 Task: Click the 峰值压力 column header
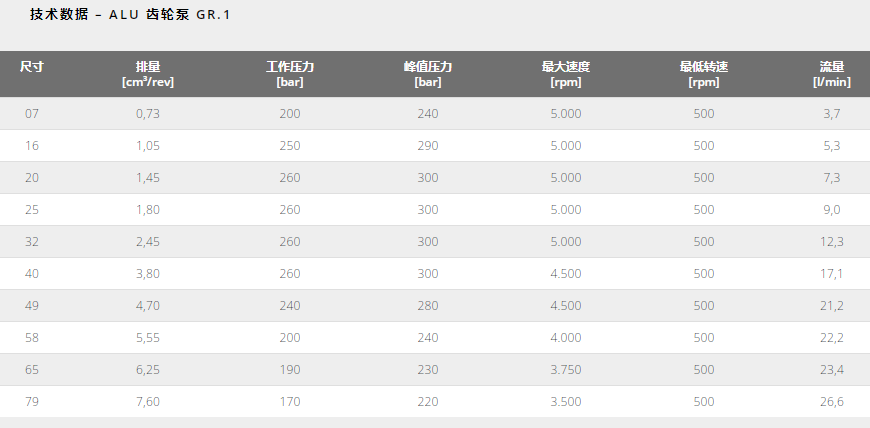428,74
